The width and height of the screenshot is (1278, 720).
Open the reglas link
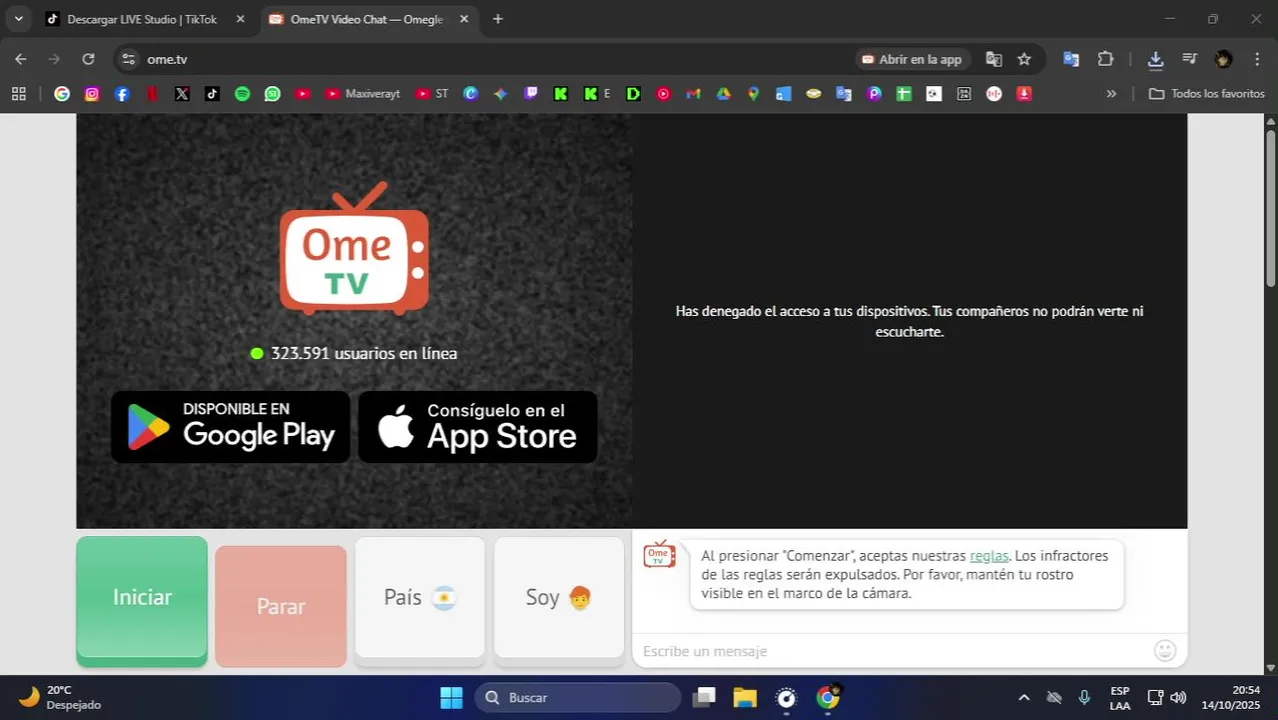point(989,556)
